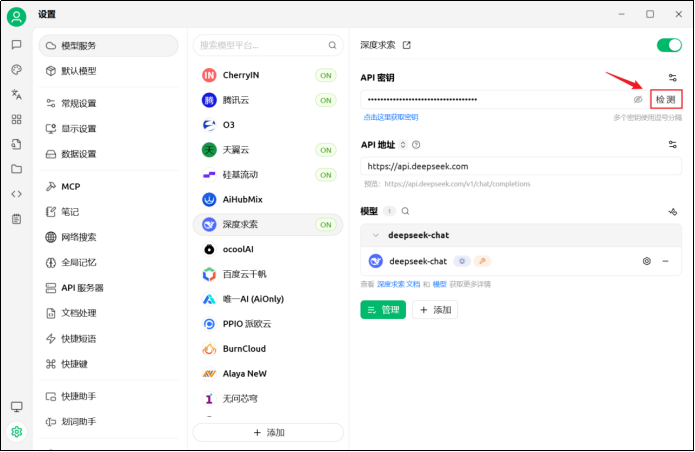Select the 天翼云 provider
The width and height of the screenshot is (695, 452).
pyautogui.click(x=268, y=150)
